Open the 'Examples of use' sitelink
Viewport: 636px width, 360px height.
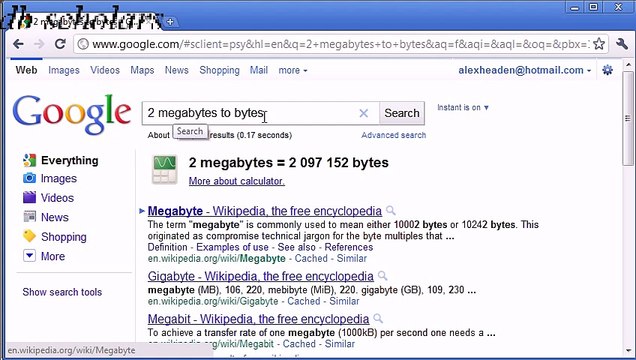[232, 247]
